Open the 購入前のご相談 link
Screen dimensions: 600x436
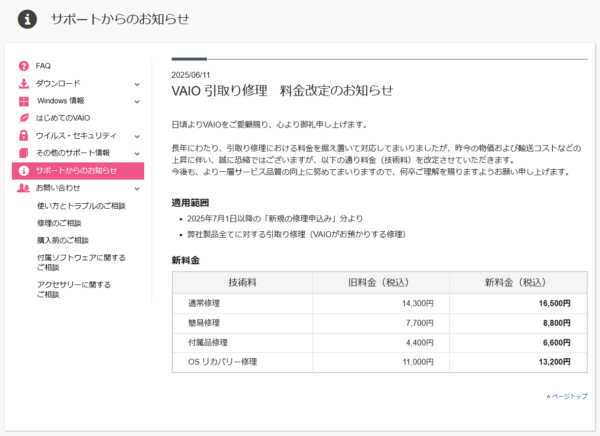tap(63, 240)
